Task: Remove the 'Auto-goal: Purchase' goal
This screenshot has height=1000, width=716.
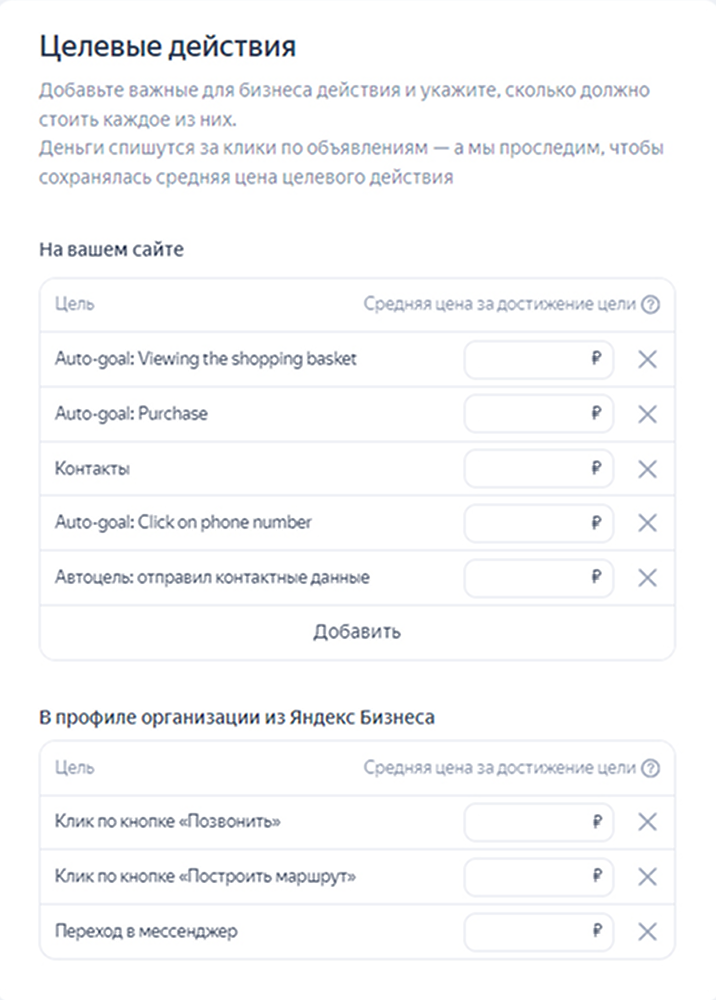Action: pyautogui.click(x=647, y=415)
